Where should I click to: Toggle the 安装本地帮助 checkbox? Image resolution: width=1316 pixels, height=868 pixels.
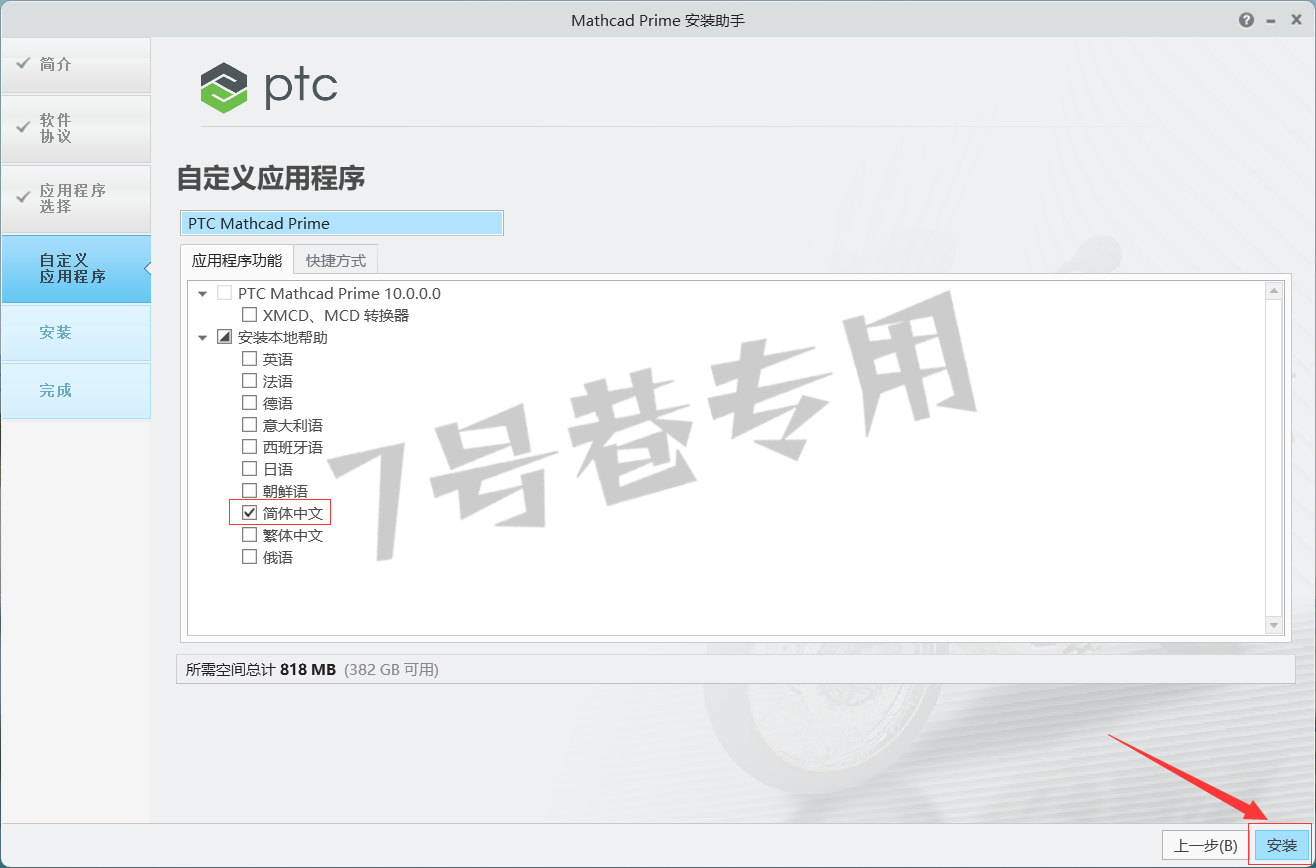pyautogui.click(x=224, y=337)
